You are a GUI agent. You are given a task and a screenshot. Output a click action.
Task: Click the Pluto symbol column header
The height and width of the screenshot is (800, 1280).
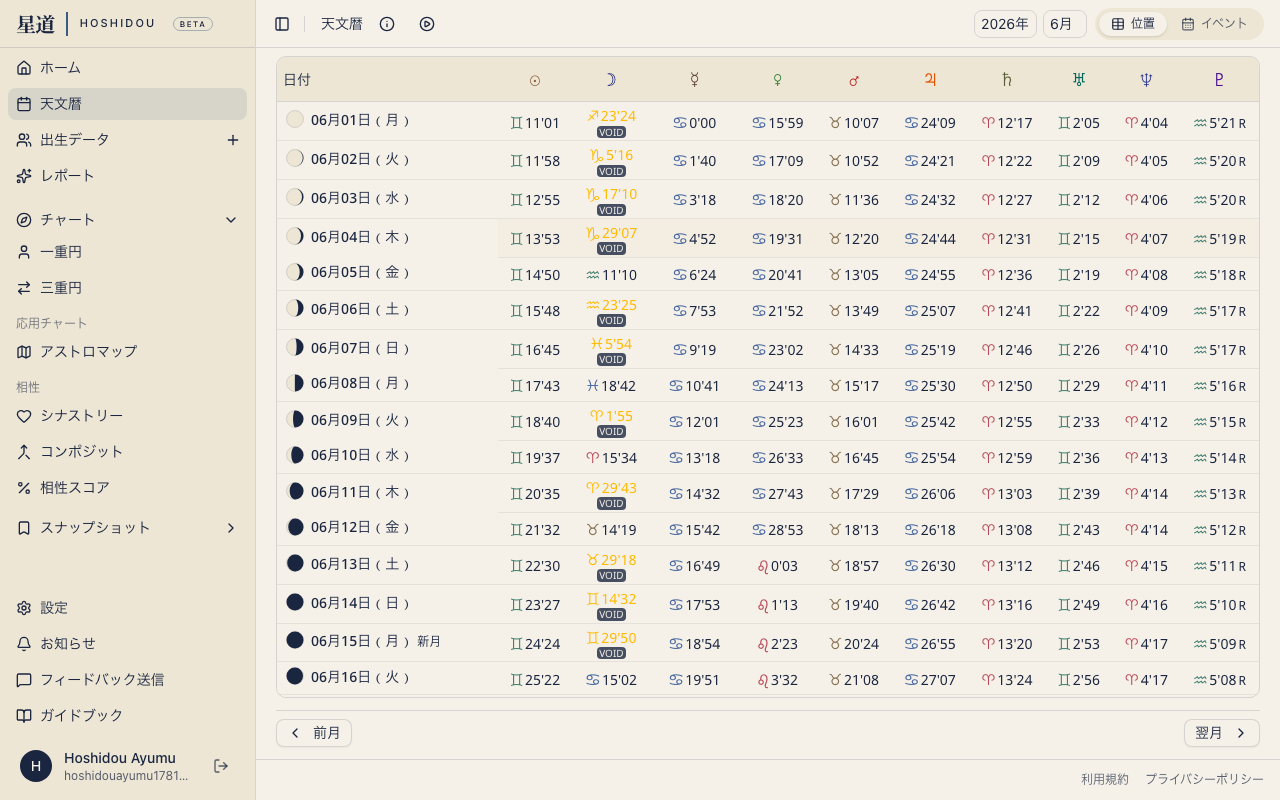[x=1218, y=80]
